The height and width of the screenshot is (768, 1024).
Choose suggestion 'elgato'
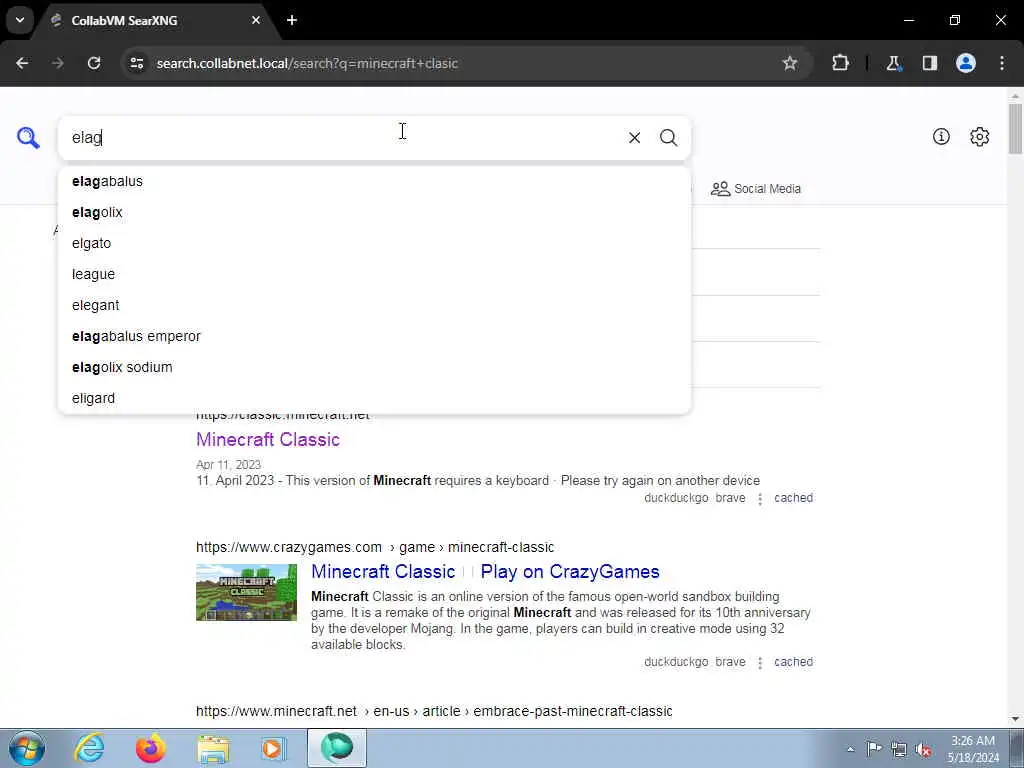tap(374, 243)
